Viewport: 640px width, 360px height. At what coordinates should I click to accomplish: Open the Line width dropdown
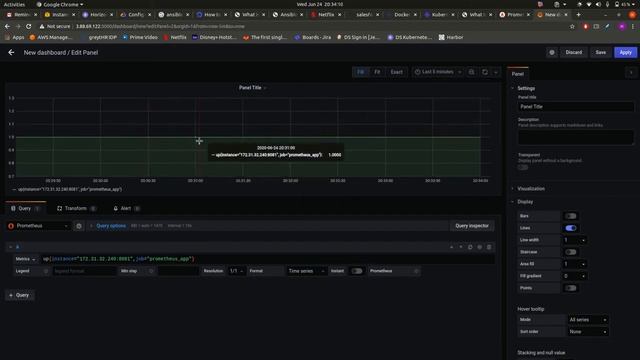575,240
